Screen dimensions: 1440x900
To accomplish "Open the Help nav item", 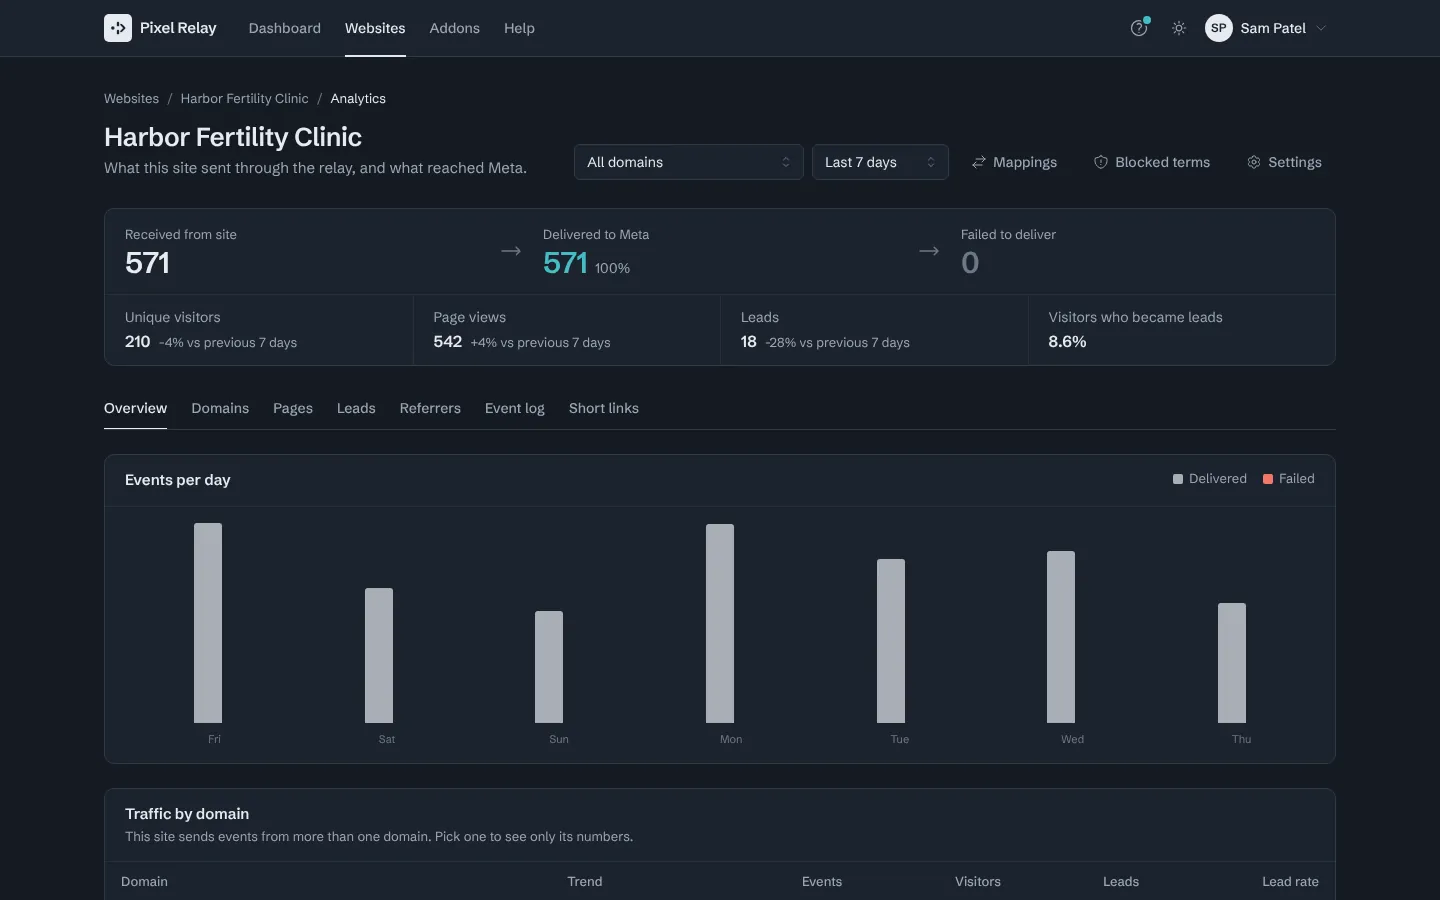I will point(519,28).
